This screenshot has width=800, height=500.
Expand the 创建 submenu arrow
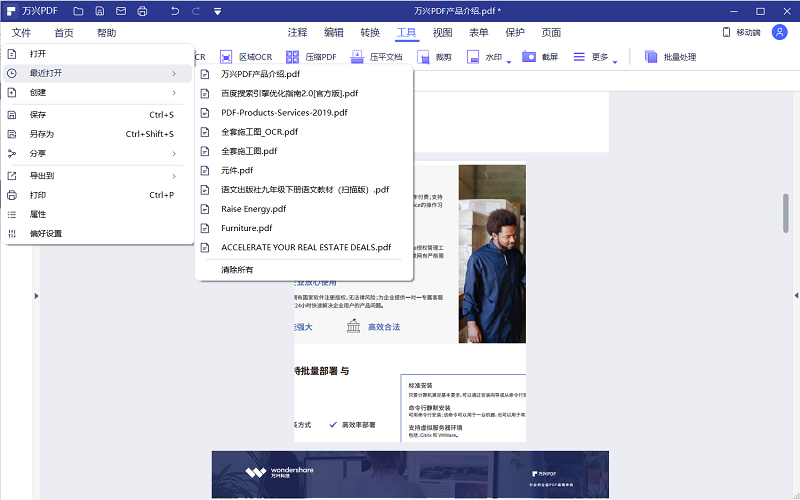174,93
